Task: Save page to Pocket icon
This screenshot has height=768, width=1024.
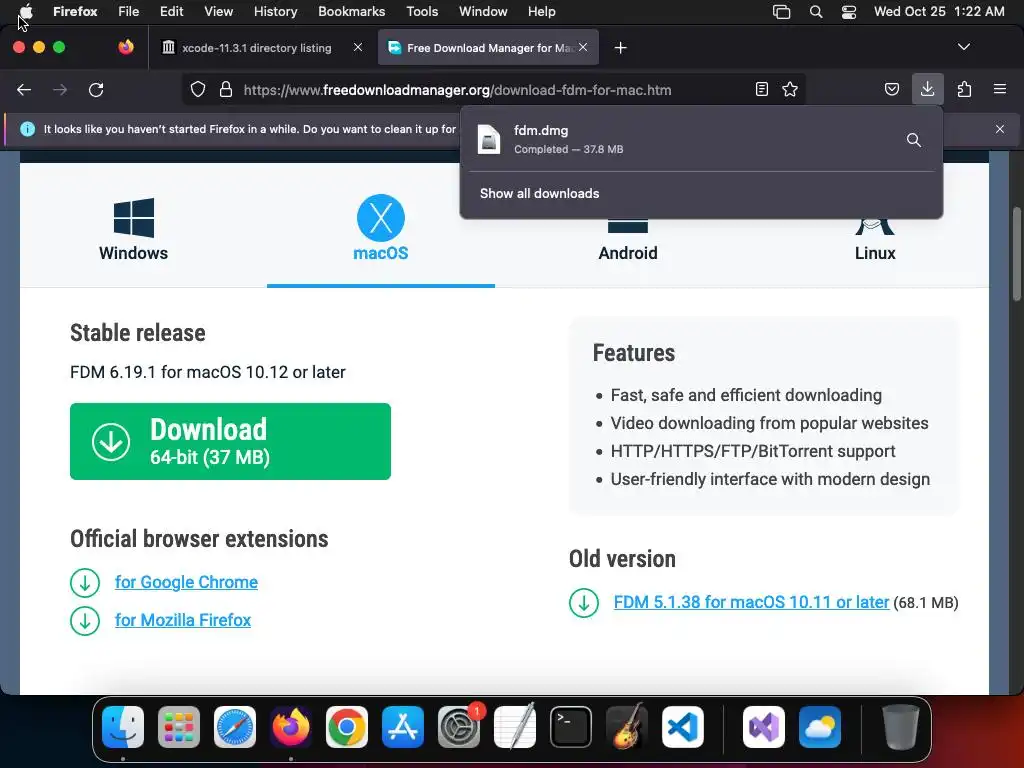Action: coord(891,89)
